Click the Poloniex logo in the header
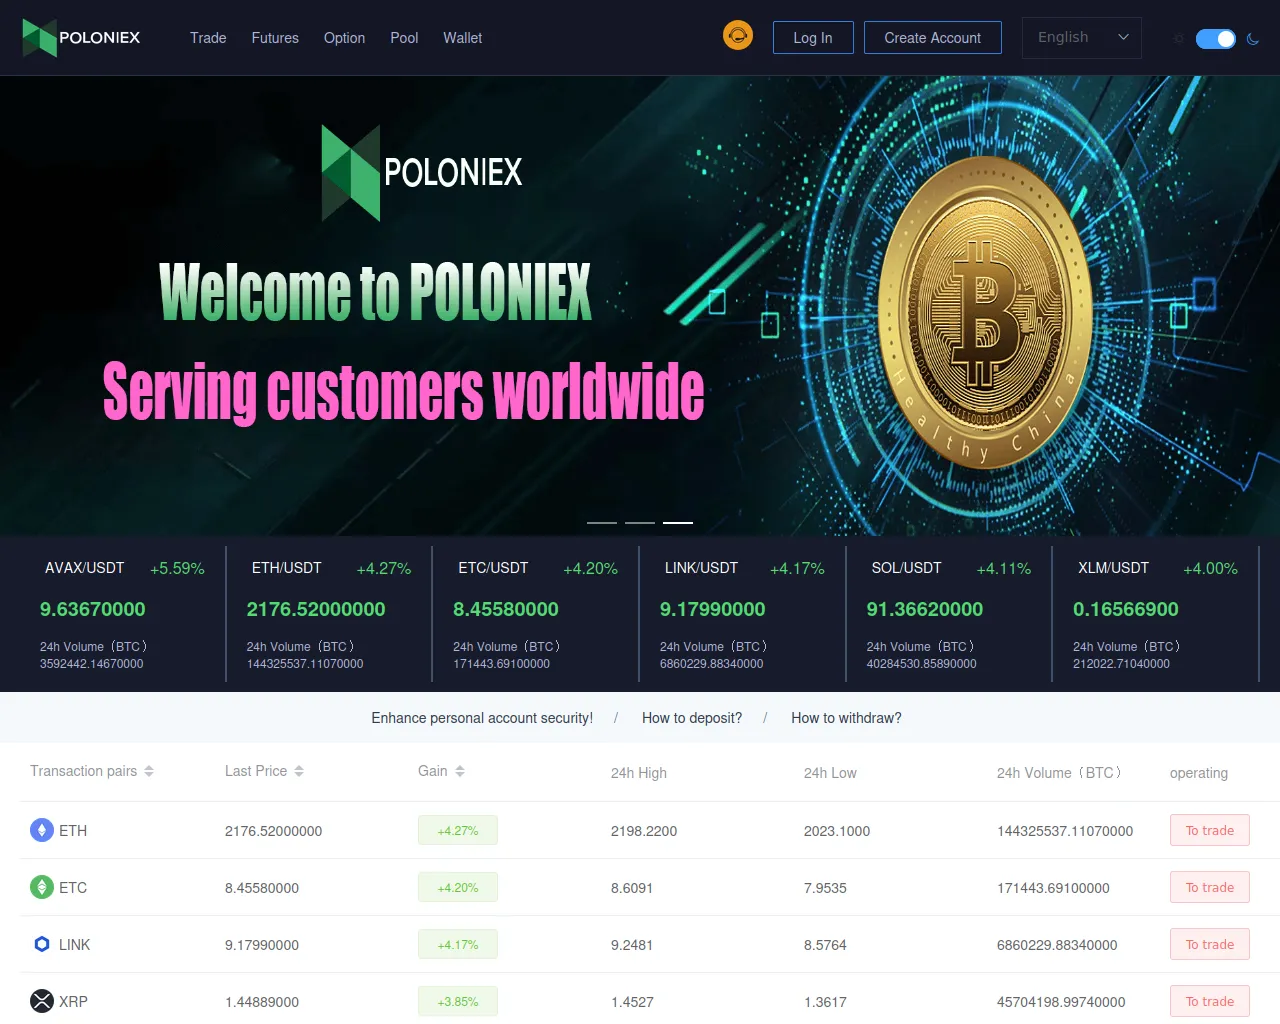Screen dimensions: 1280x1024 [81, 38]
